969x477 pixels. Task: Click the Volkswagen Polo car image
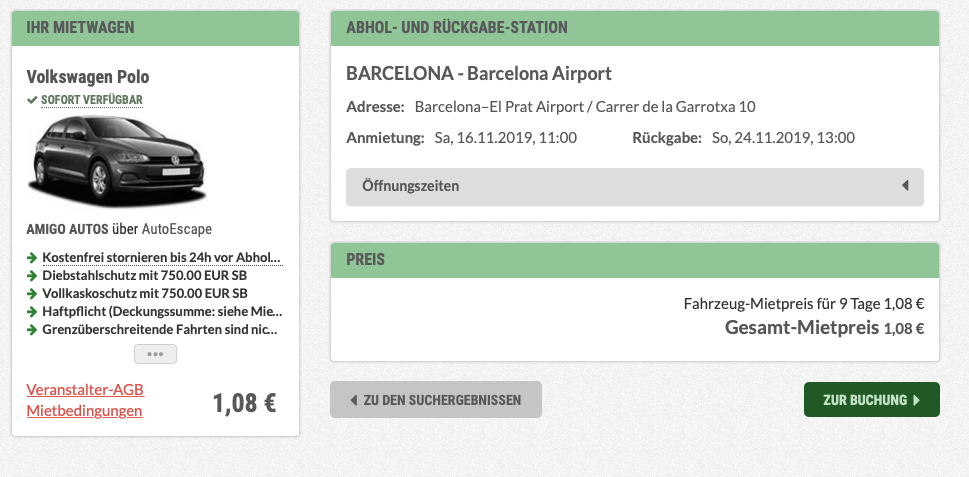[x=116, y=161]
